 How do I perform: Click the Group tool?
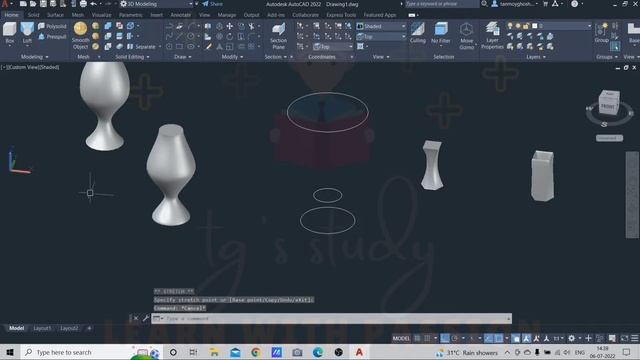pos(601,33)
